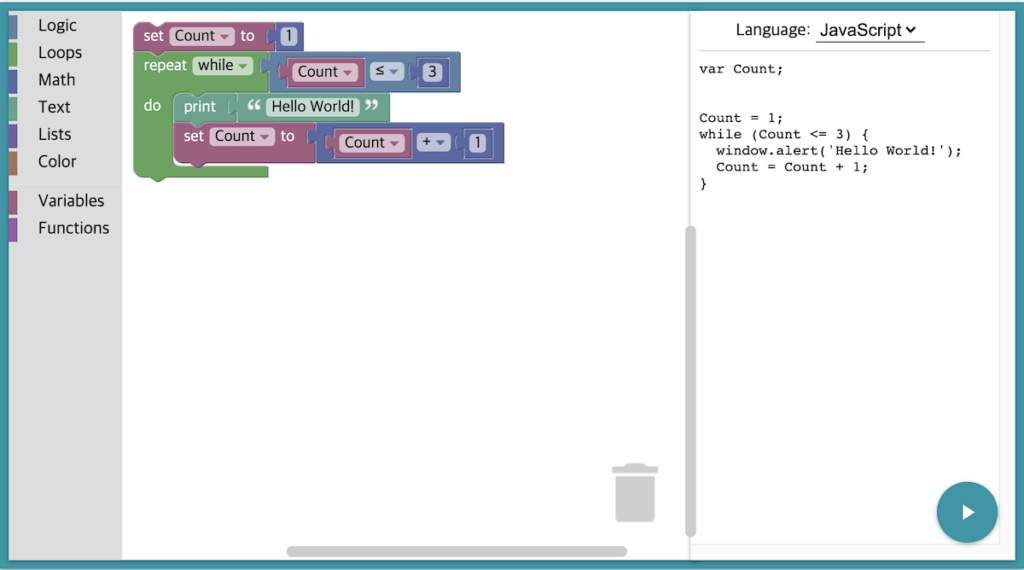Open the Functions category
The image size is (1024, 570).
pos(74,228)
